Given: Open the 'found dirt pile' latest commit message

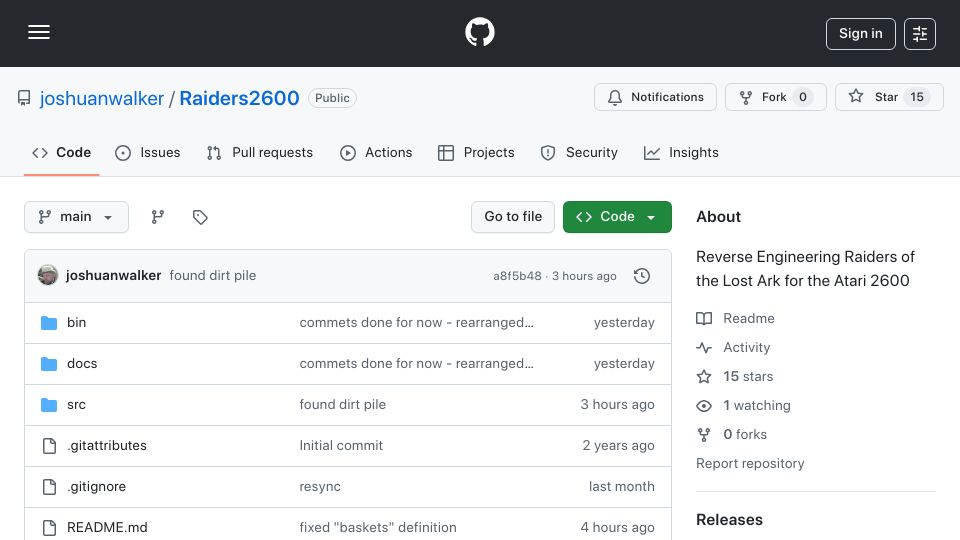Looking at the screenshot, I should (x=212, y=276).
